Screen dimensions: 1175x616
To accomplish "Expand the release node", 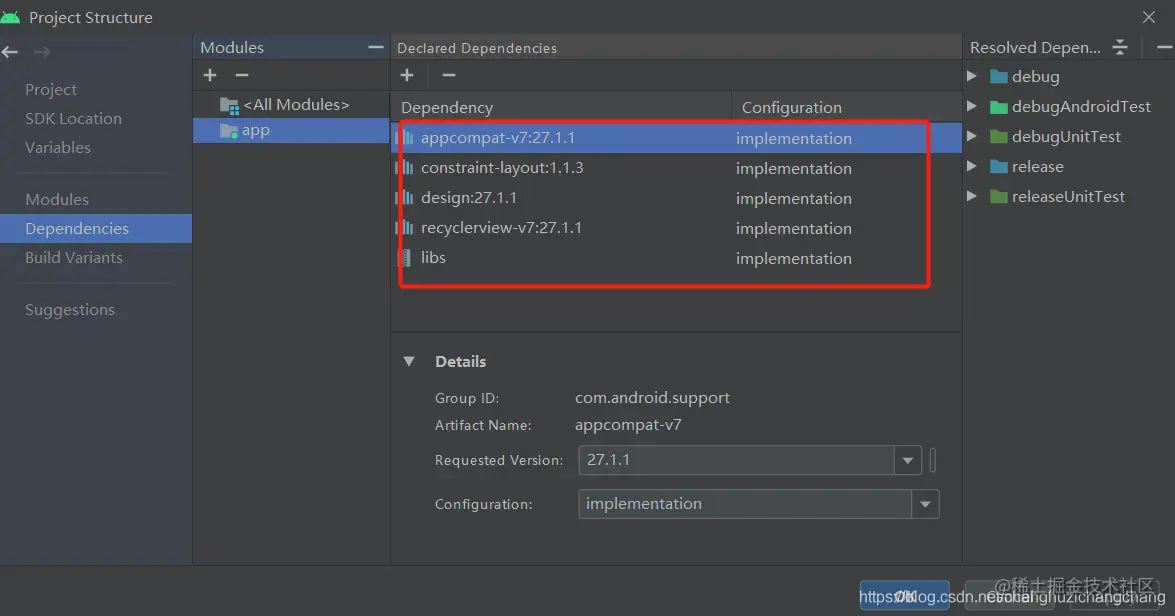I will (x=972, y=166).
